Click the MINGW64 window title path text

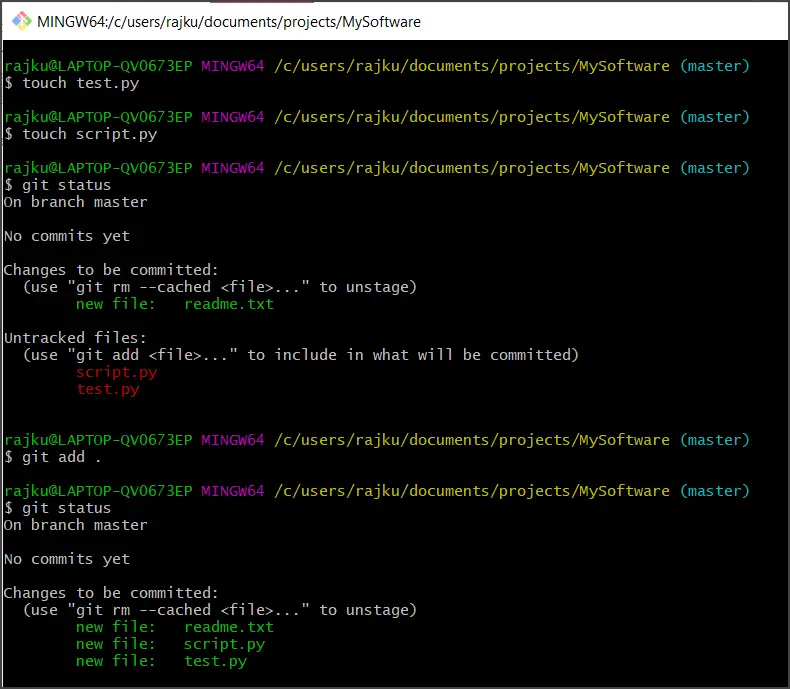(x=229, y=22)
